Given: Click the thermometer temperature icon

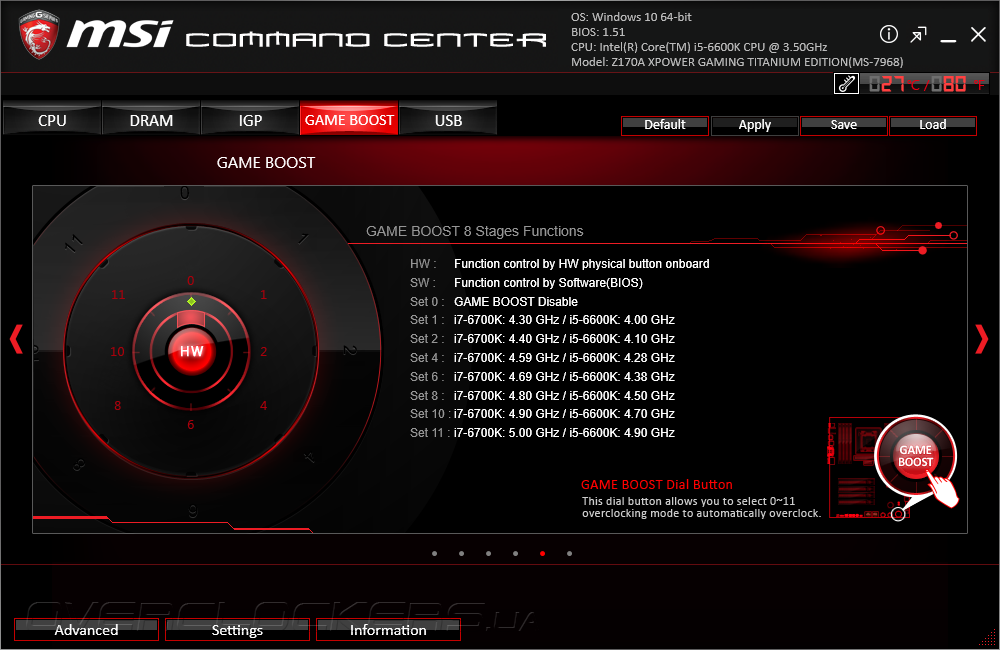Looking at the screenshot, I should (x=845, y=84).
